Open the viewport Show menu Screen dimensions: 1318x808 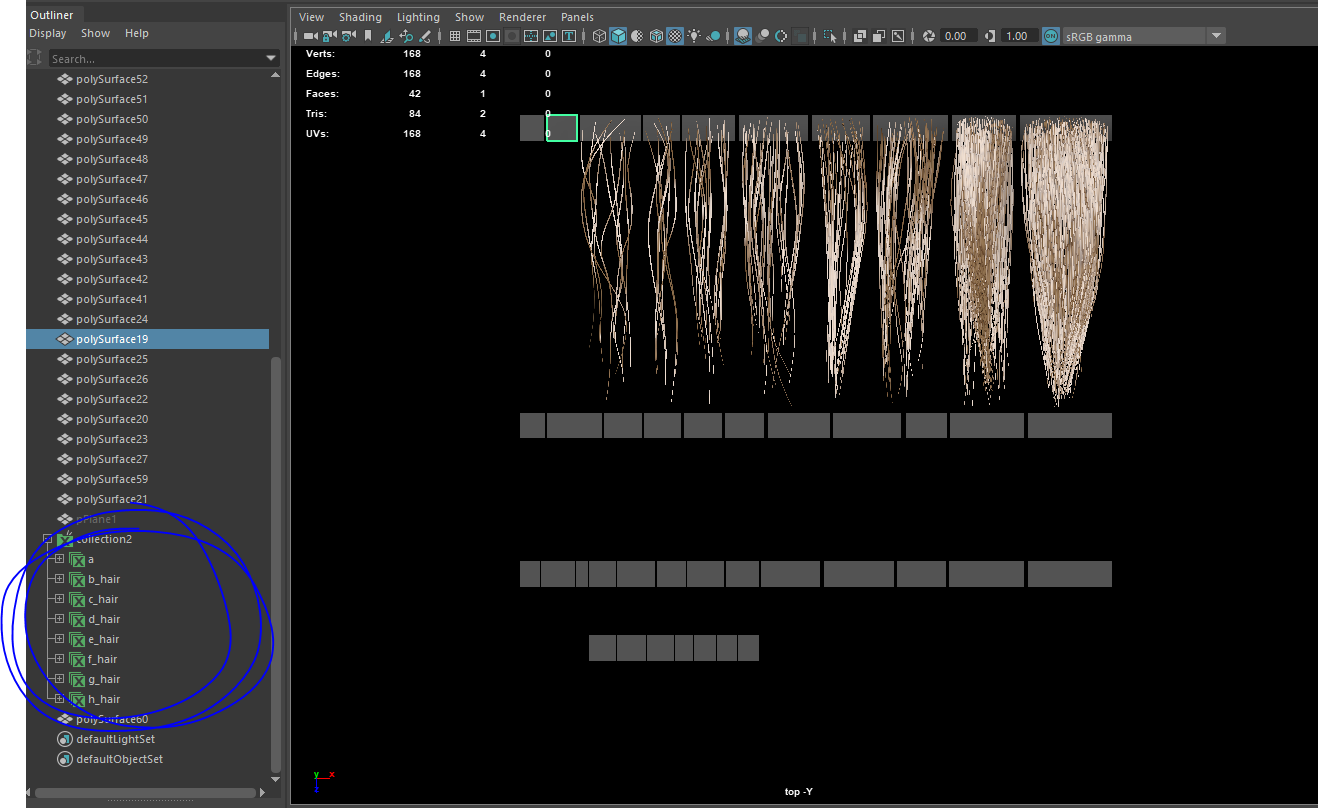click(x=469, y=17)
